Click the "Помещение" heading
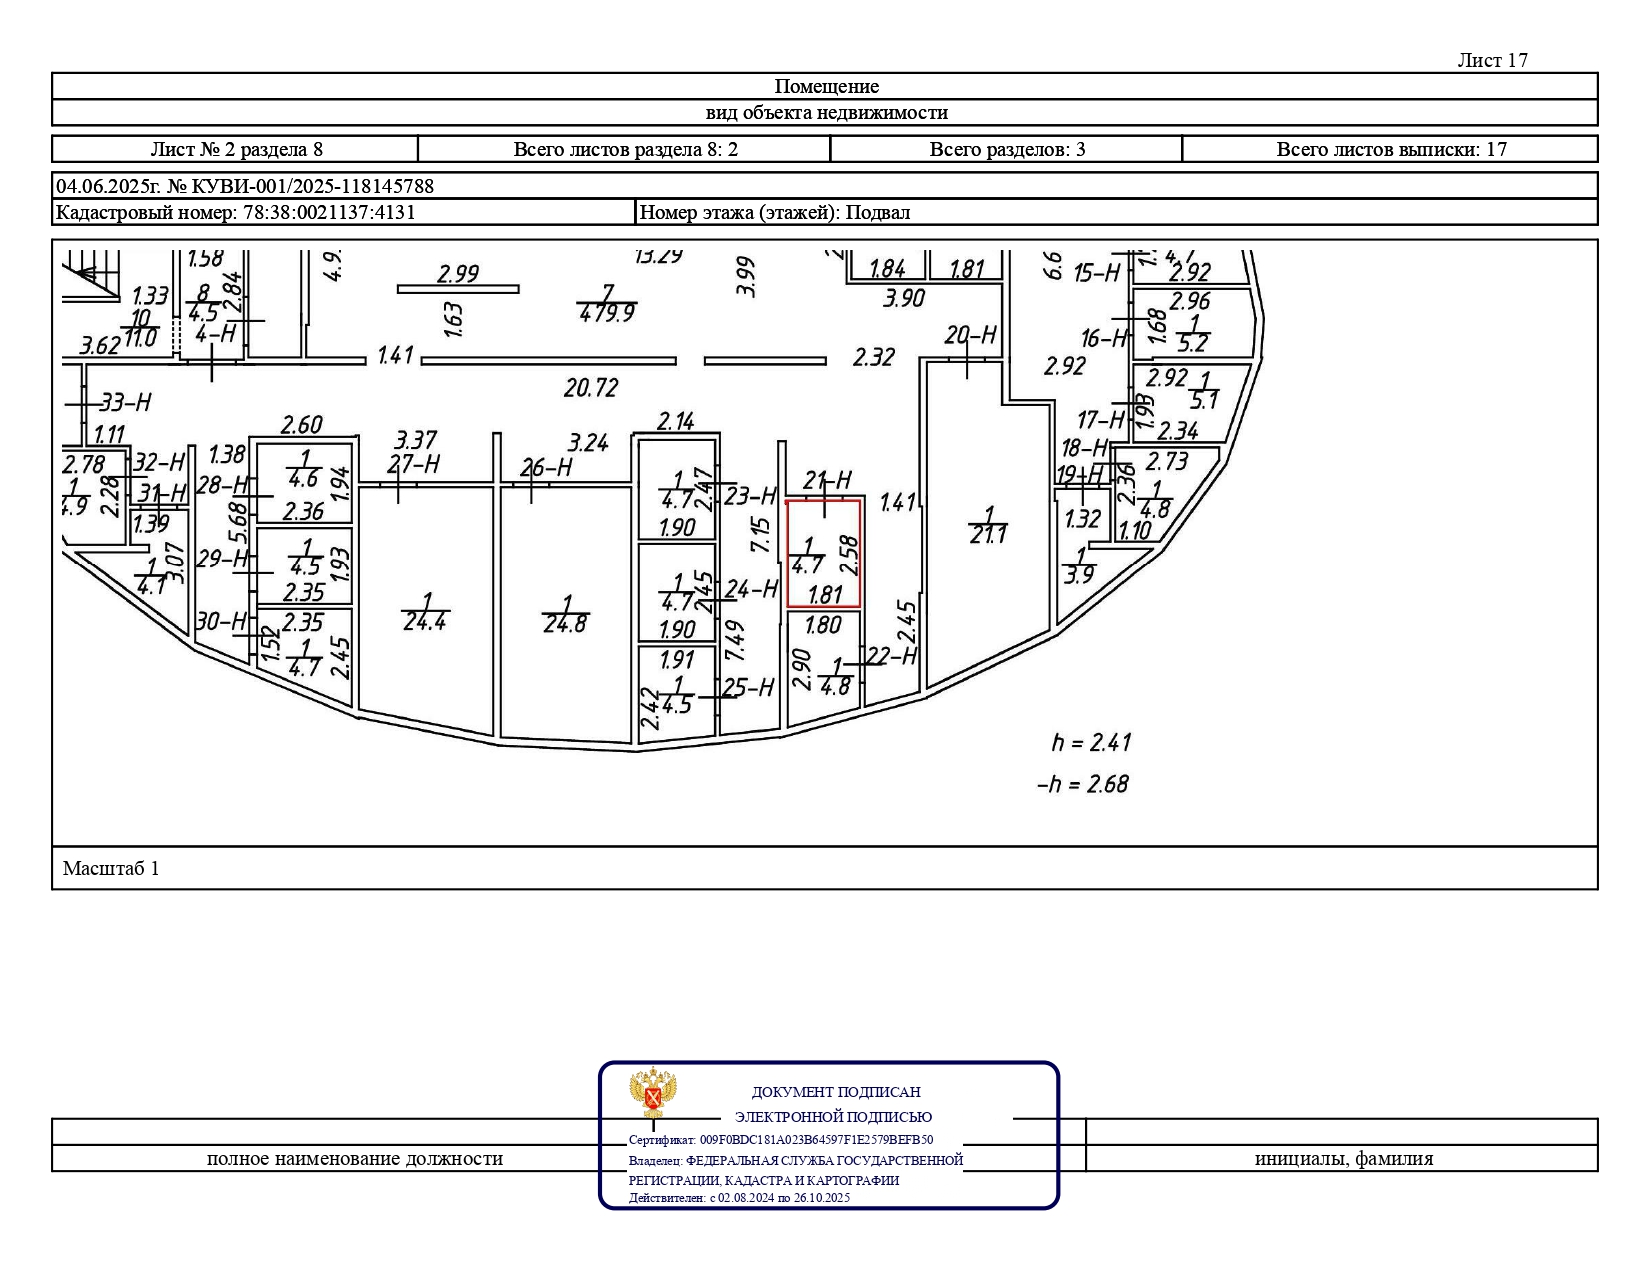1650x1275 pixels. pos(826,86)
